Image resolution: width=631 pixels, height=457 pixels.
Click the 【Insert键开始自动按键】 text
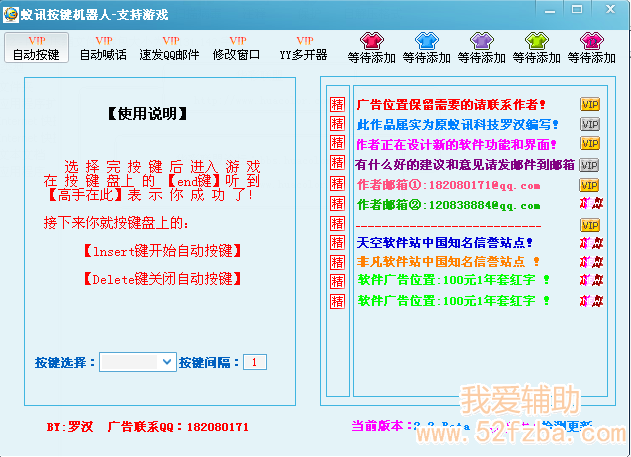[x=162, y=251]
